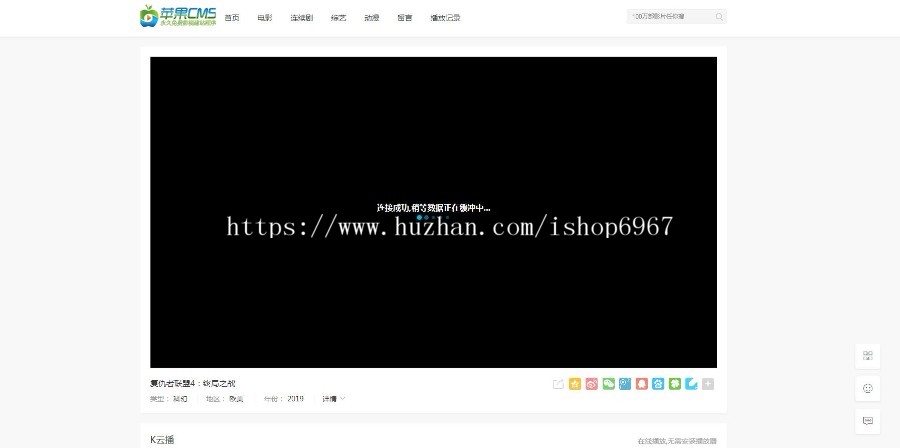This screenshot has height=448, width=900.
Task: Open the QR code side button
Action: coord(867,356)
